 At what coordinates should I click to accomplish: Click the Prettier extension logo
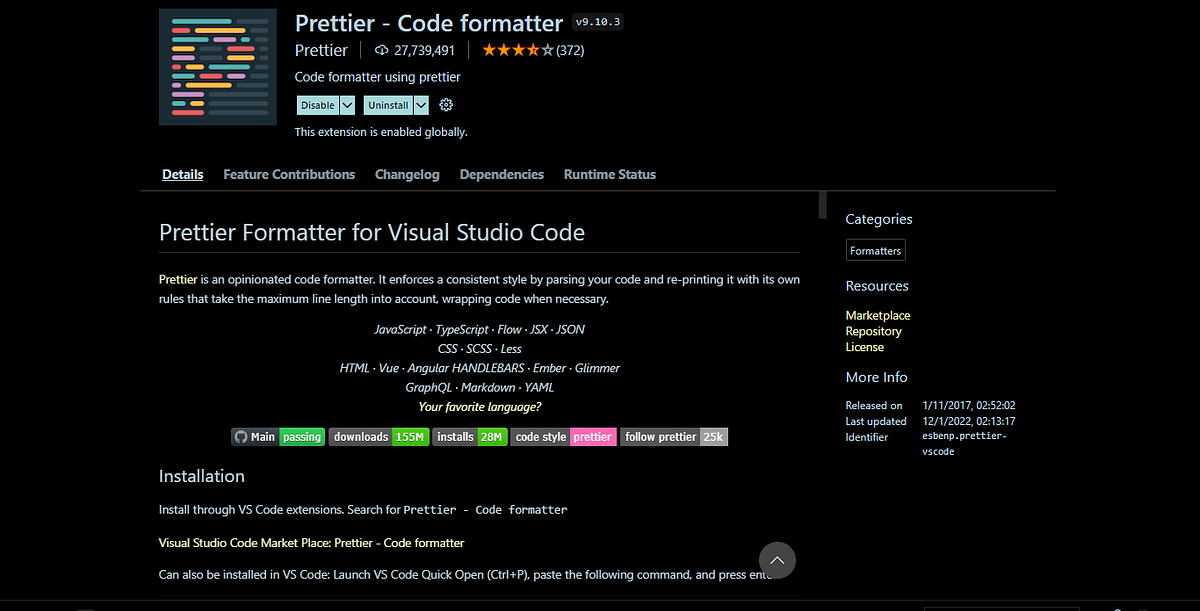pos(217,66)
